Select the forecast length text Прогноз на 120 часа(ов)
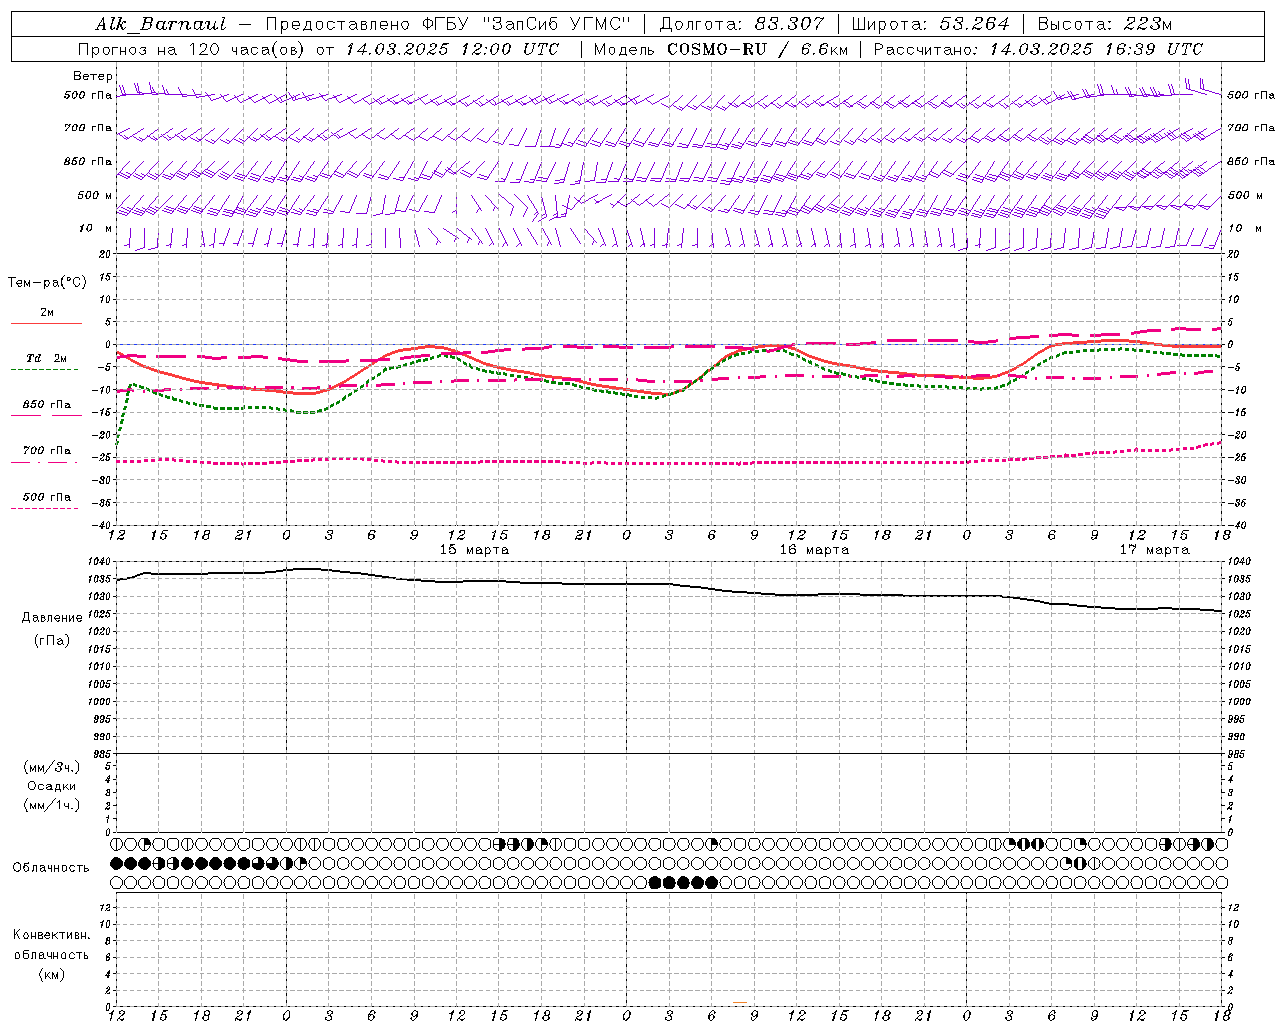This screenshot has width=1280, height=1024. tap(192, 49)
